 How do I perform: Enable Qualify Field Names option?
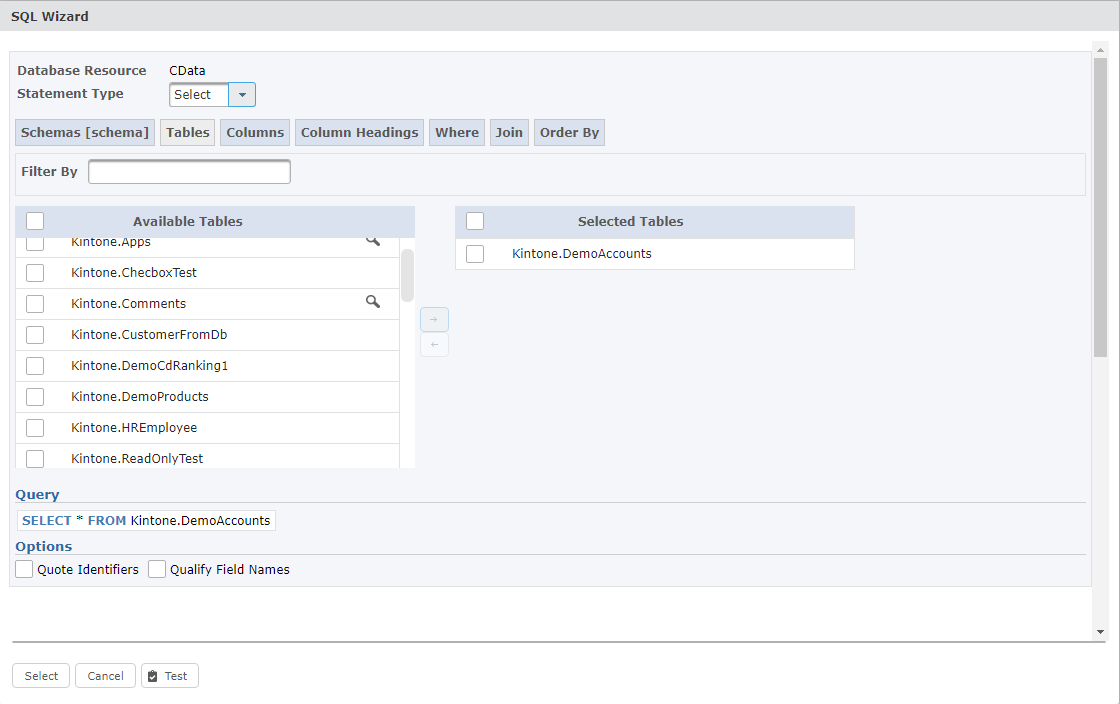click(x=157, y=569)
